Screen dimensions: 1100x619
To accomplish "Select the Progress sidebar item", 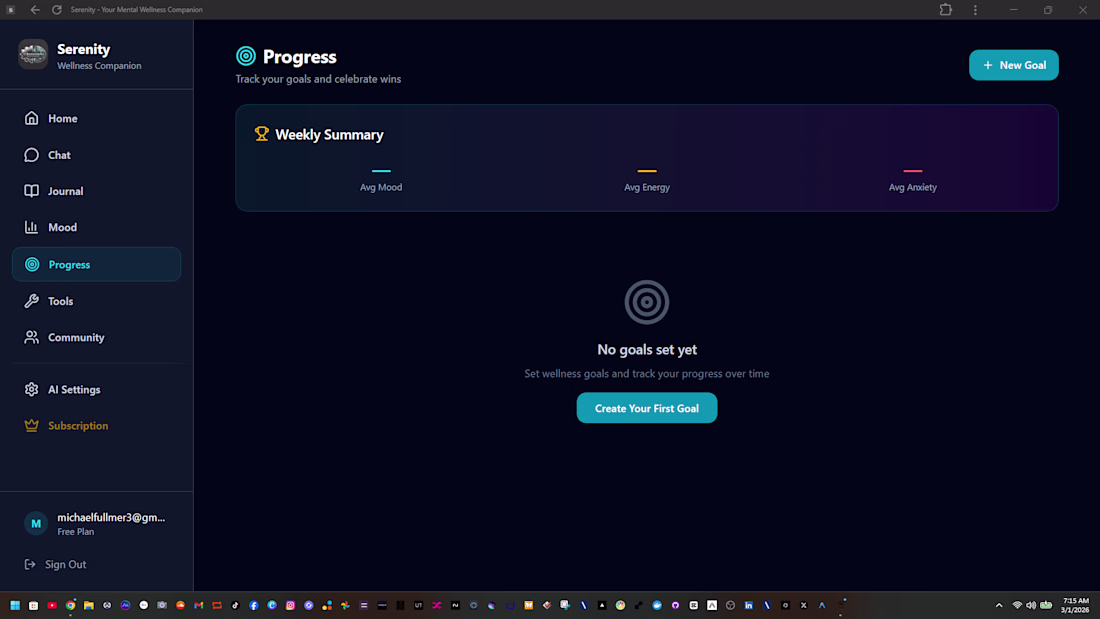I will (97, 265).
